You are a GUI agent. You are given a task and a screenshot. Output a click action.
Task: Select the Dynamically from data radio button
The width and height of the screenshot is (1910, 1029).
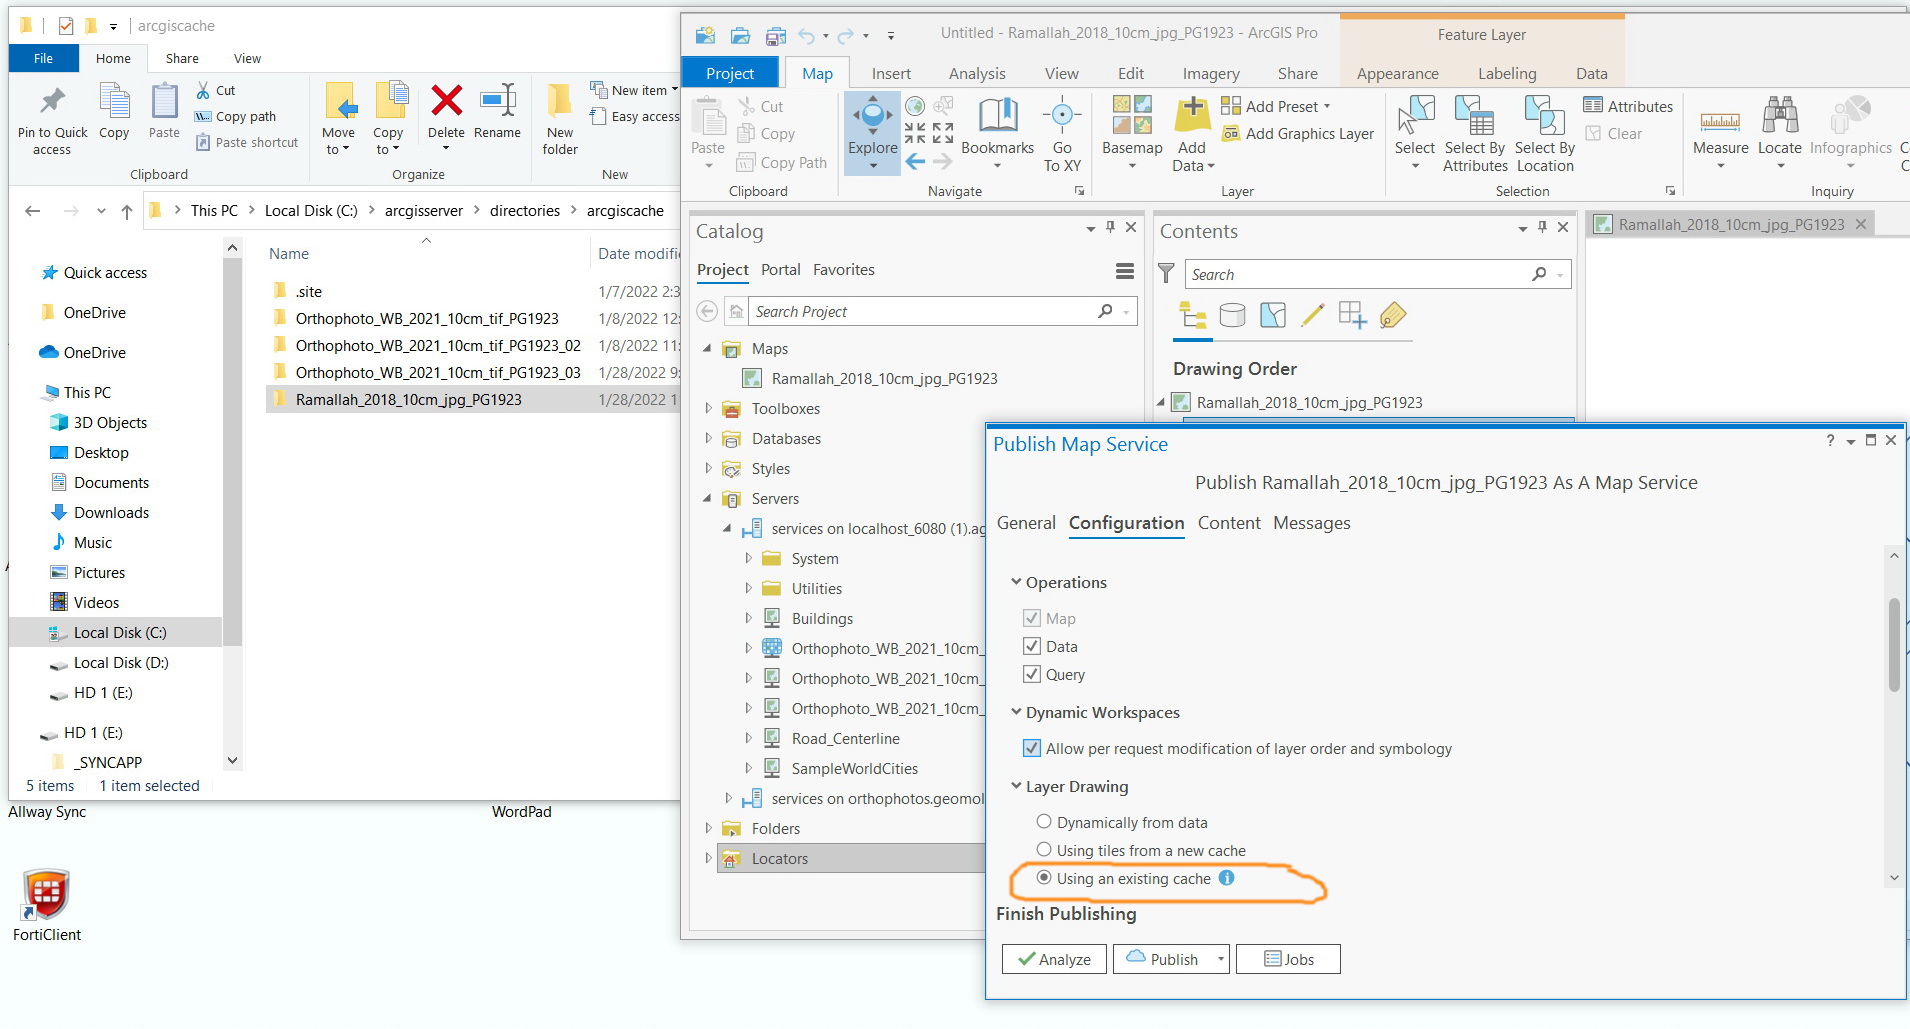pos(1045,821)
